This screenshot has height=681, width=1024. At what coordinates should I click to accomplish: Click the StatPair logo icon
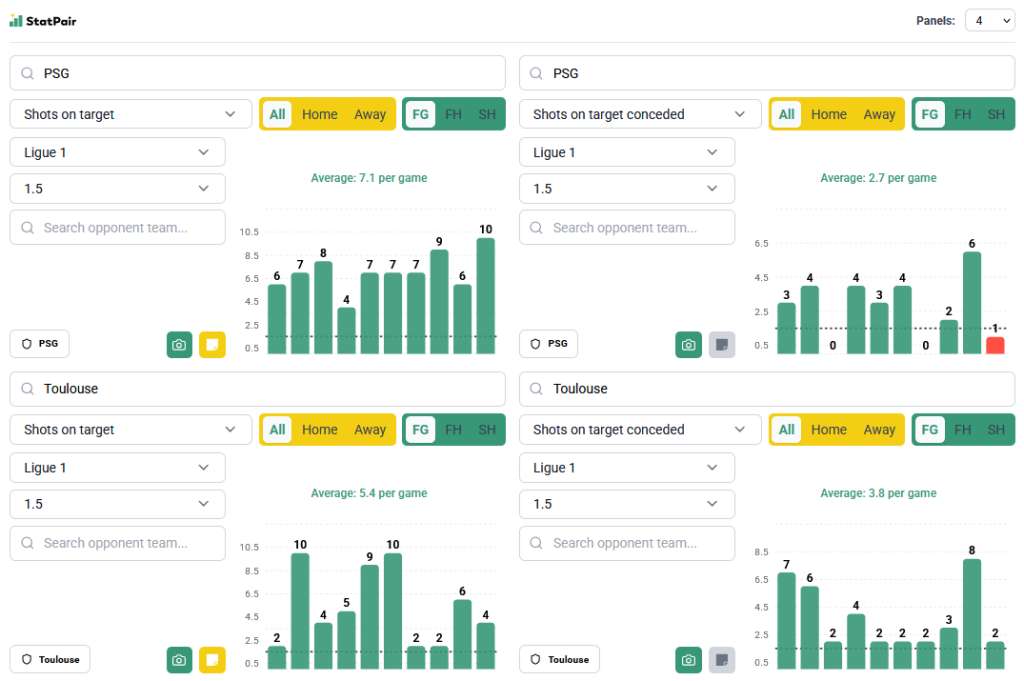(16, 20)
